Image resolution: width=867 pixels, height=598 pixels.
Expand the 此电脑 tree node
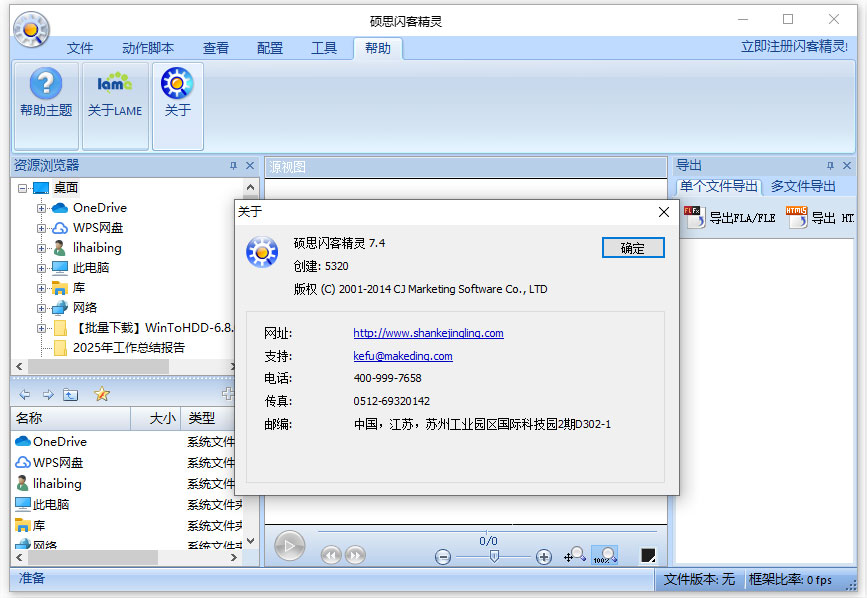[41, 268]
